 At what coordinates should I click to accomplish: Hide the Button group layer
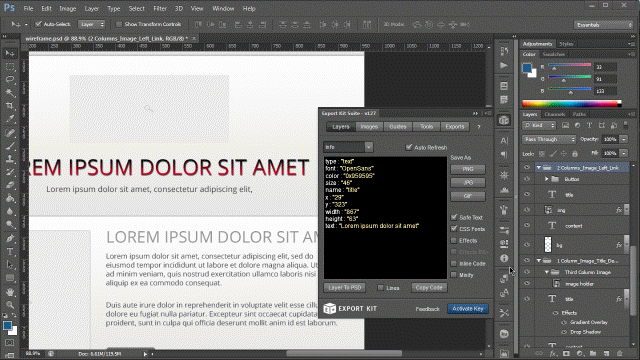click(x=527, y=179)
